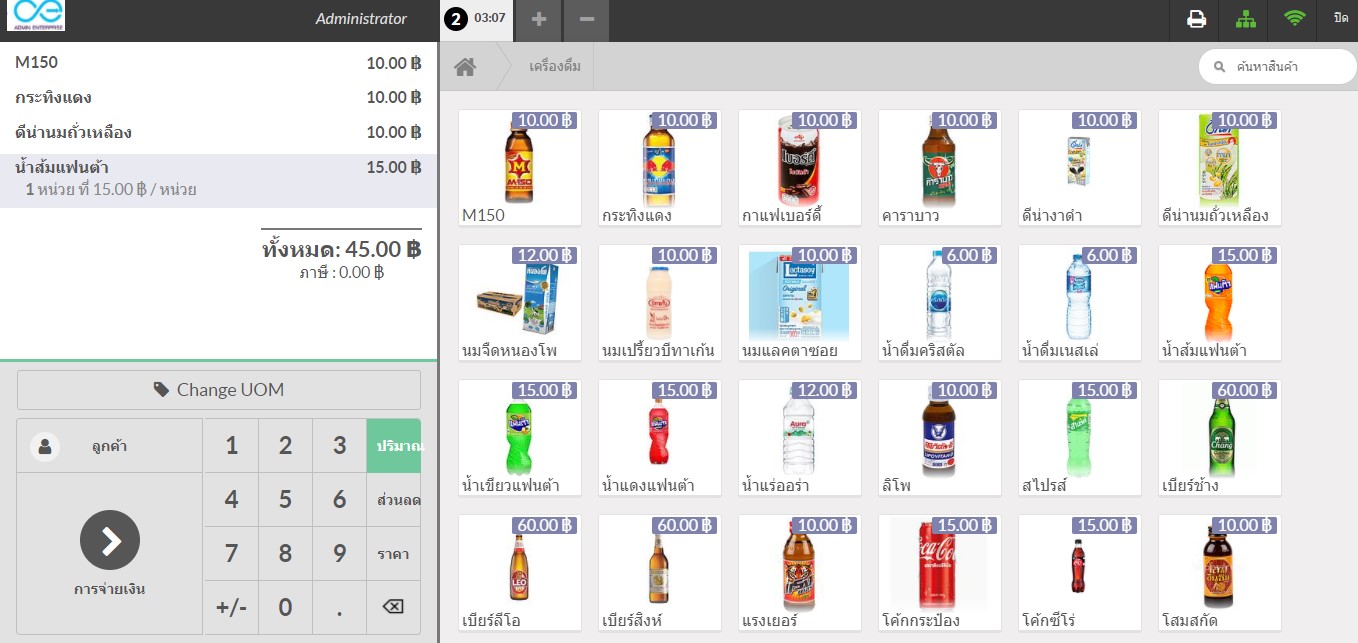Click the Change UOM button
This screenshot has width=1358, height=643.
[x=218, y=389]
